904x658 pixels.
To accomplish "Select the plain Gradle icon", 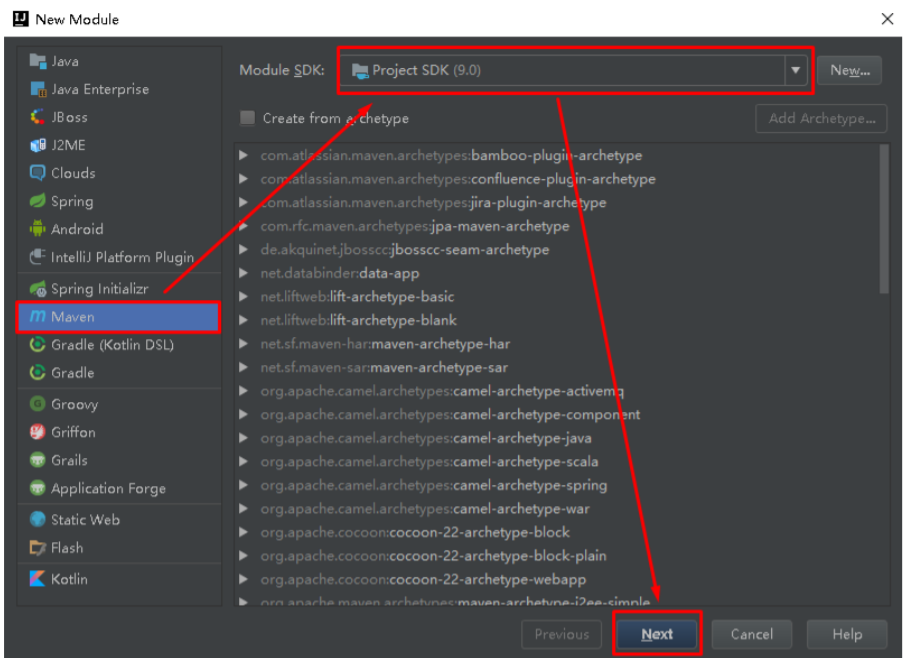I will 37,373.
